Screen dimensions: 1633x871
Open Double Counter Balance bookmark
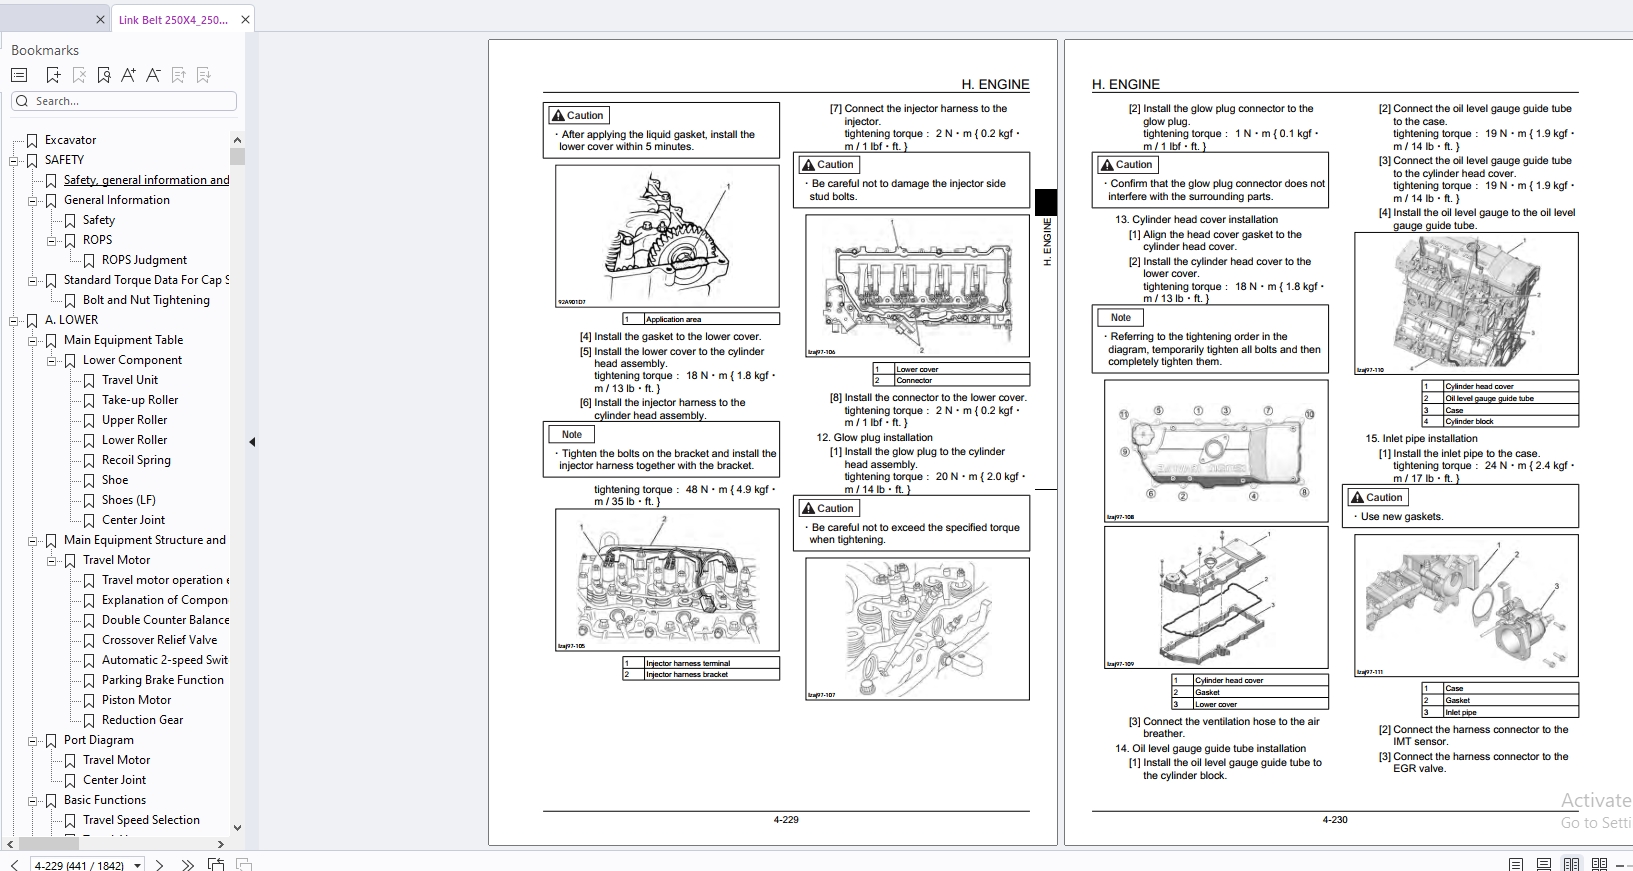[165, 620]
